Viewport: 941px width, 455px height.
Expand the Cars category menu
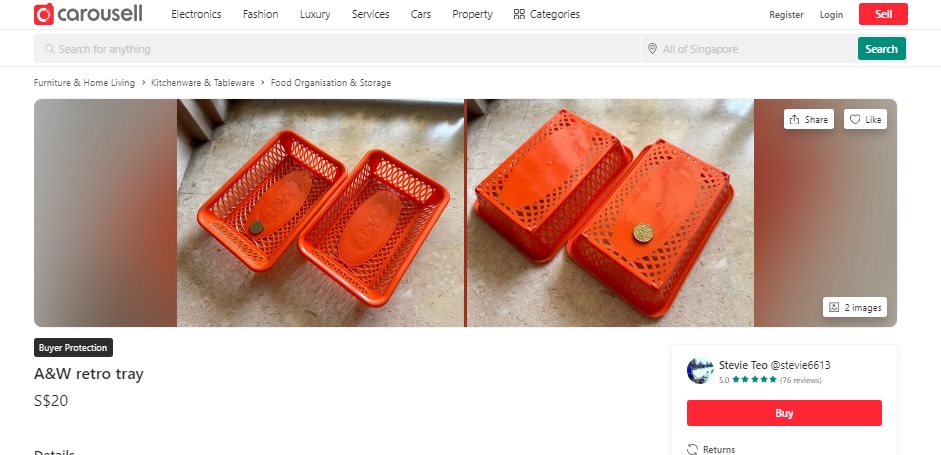[x=421, y=14]
